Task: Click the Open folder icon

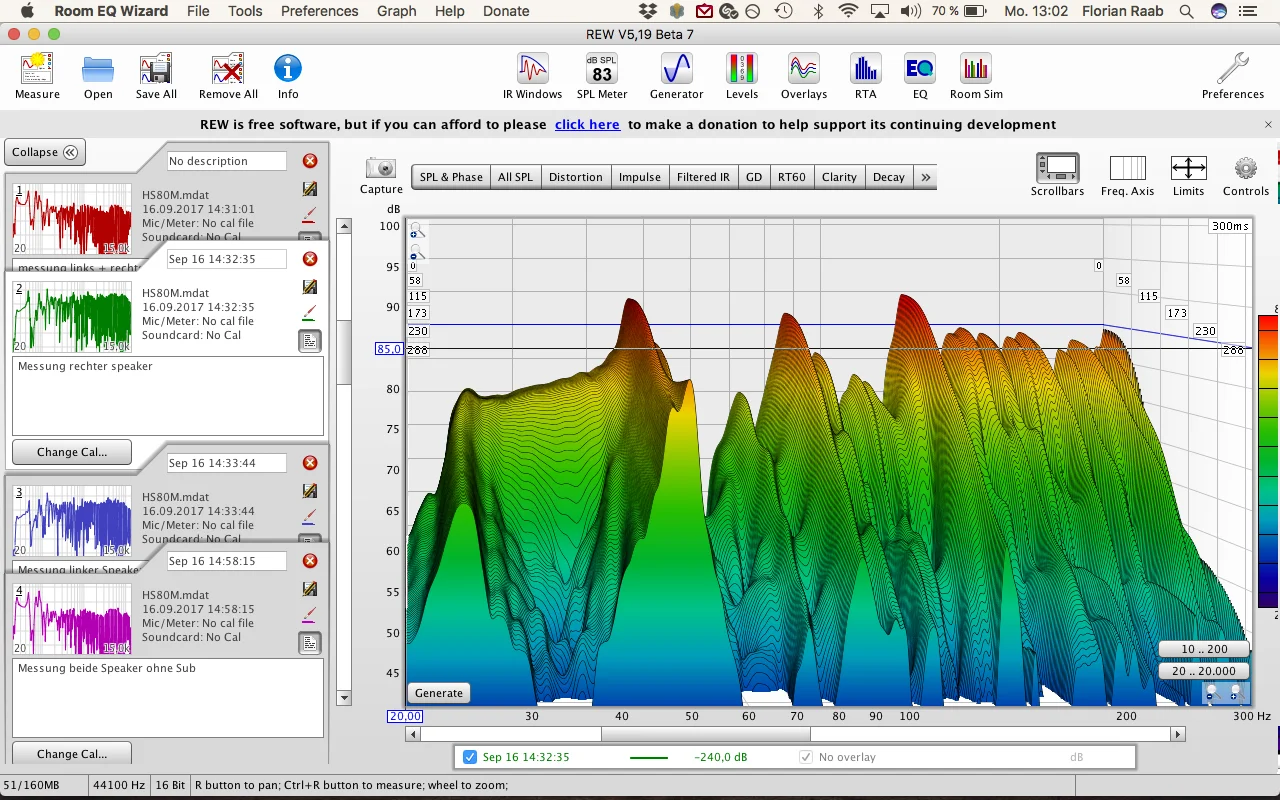Action: tap(98, 76)
